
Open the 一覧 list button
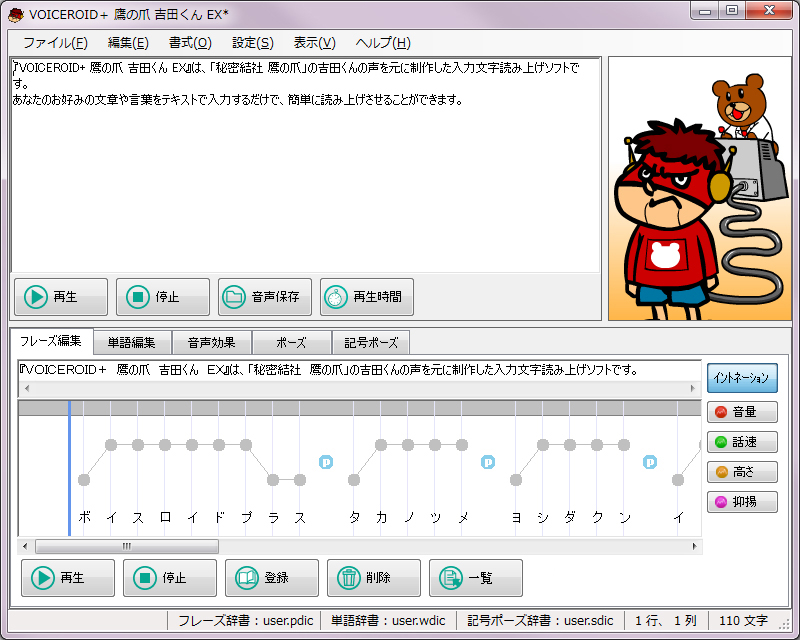[476, 578]
